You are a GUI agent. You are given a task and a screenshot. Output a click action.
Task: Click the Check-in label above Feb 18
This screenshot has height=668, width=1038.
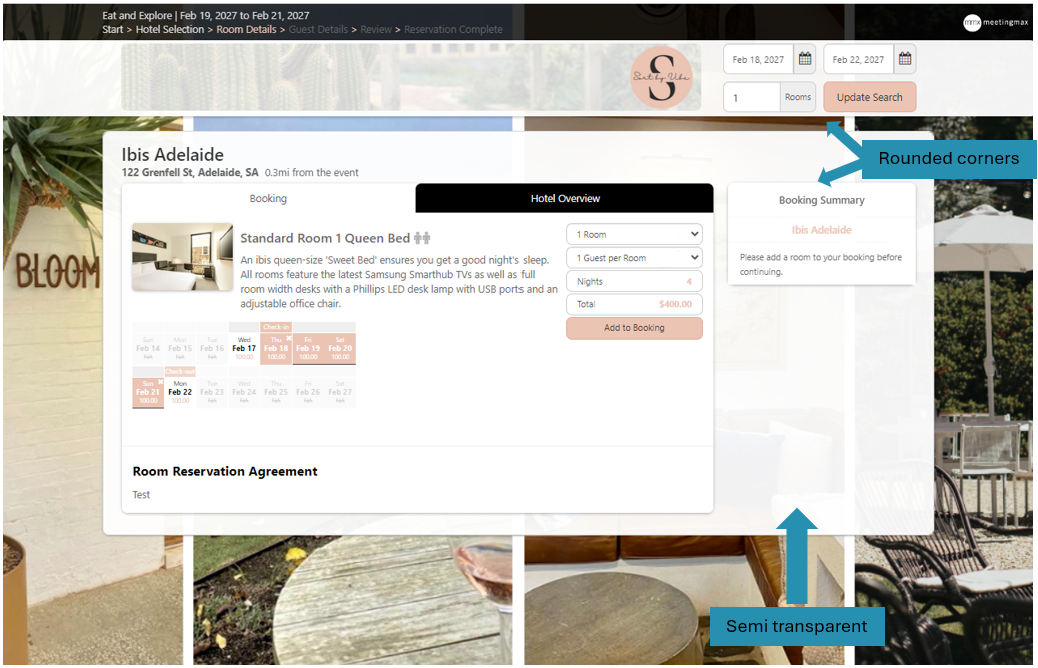pos(276,327)
